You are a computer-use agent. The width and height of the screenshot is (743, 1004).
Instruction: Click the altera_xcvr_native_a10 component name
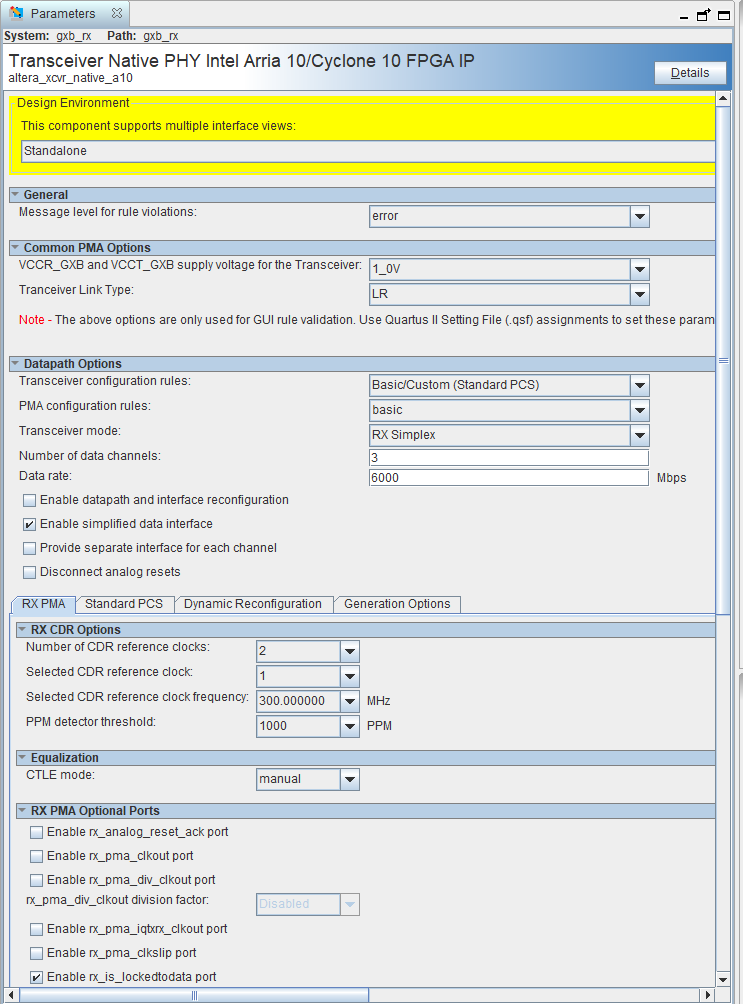coord(70,78)
